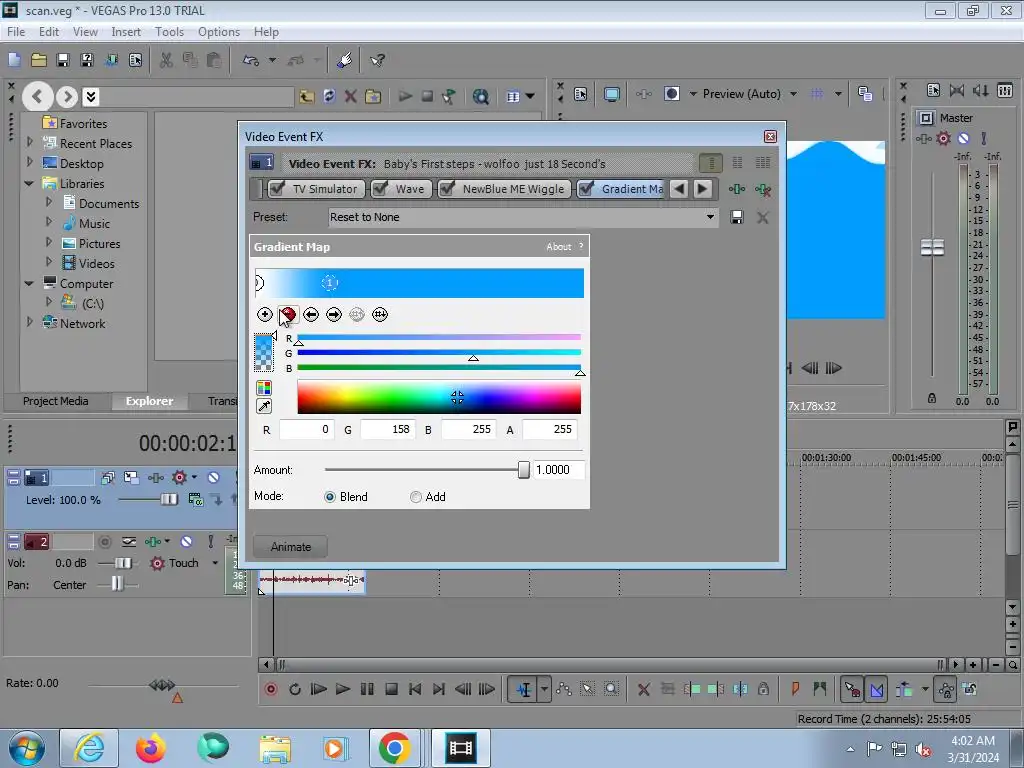Screen dimensions: 1024x768
Task: Open the Preset dropdown list
Action: (710, 217)
